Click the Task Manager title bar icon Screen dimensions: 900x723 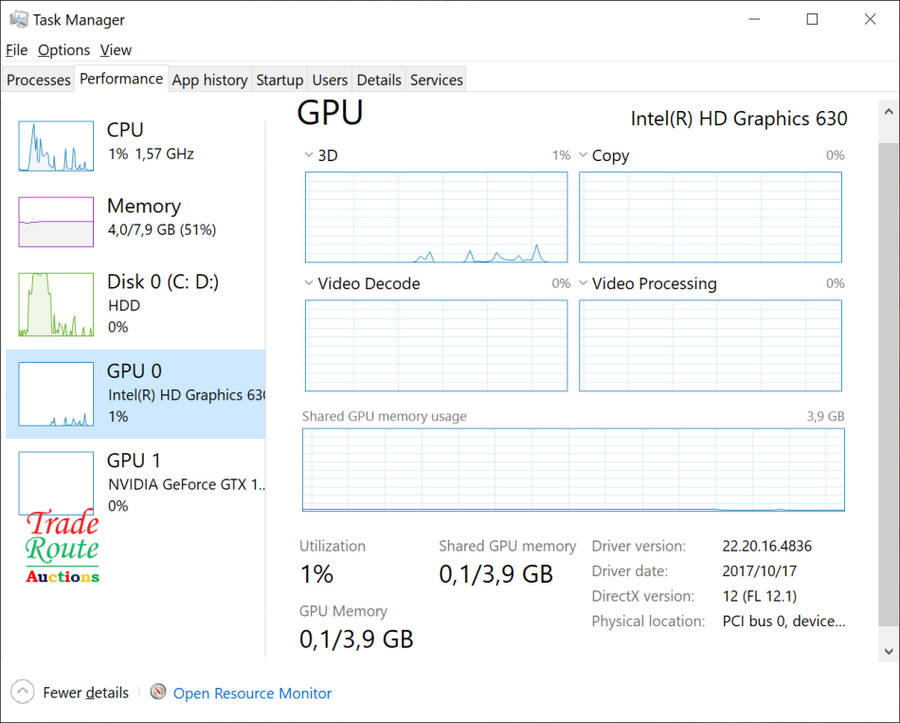pyautogui.click(x=17, y=19)
